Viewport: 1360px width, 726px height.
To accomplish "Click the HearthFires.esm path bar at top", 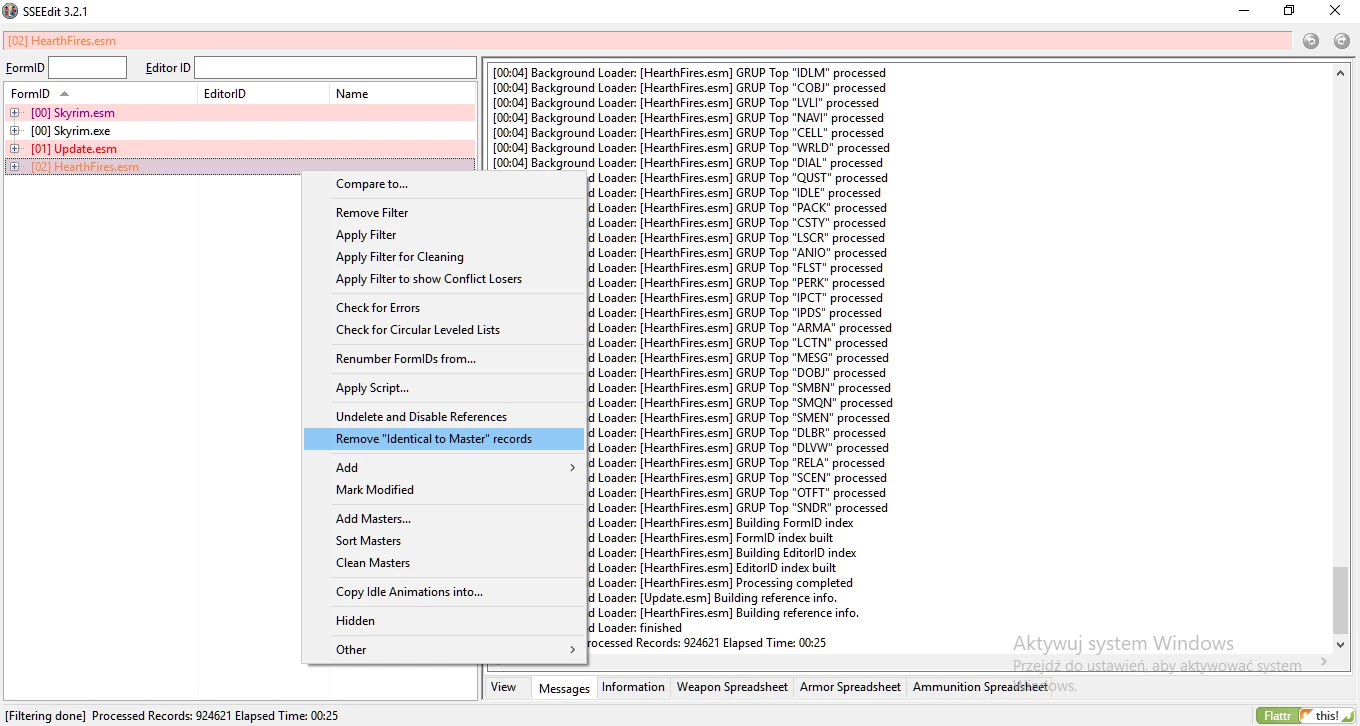I will click(x=648, y=41).
